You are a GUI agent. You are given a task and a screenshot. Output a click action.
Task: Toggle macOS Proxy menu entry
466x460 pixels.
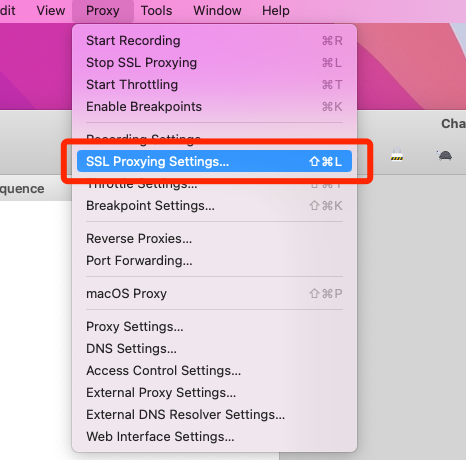pos(214,294)
